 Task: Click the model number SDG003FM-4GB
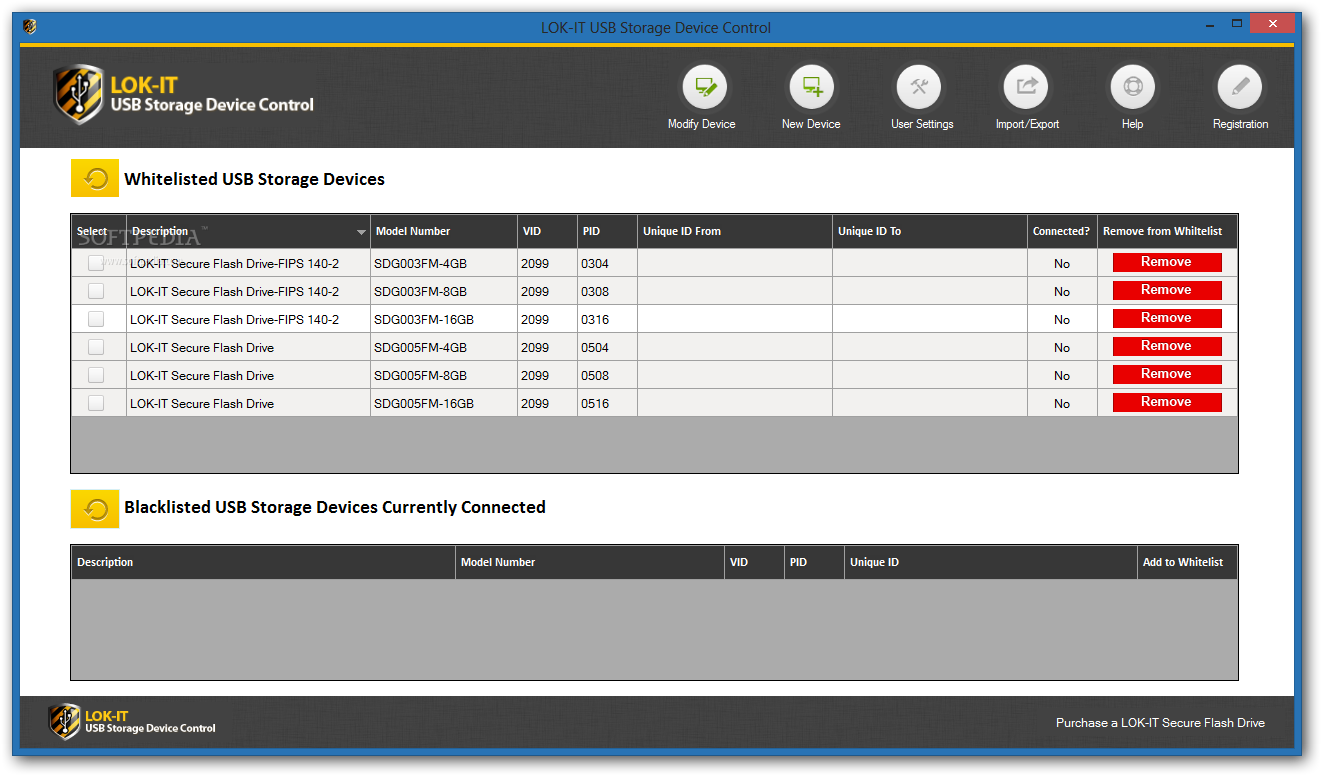[x=420, y=264]
